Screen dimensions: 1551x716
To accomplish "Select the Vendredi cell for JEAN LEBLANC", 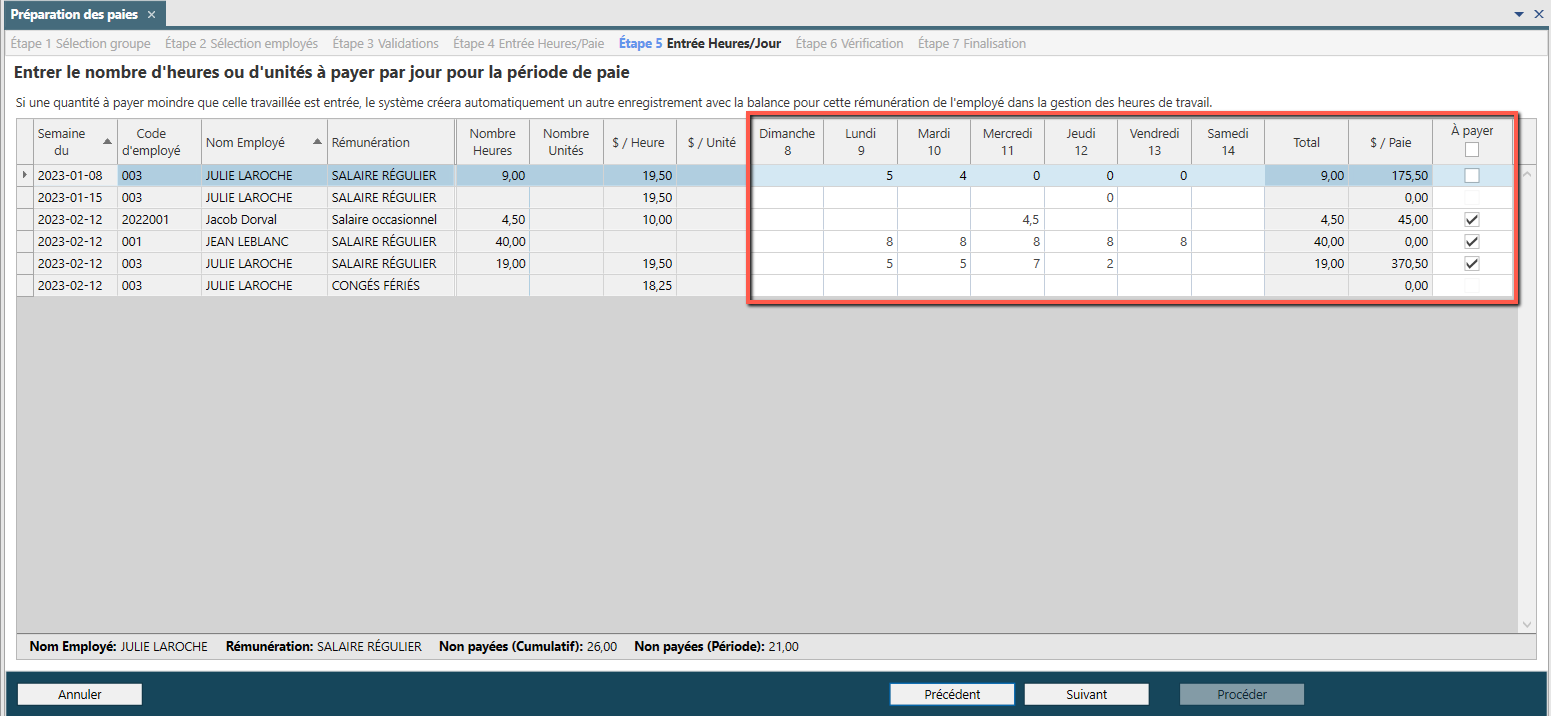I will (x=1154, y=242).
